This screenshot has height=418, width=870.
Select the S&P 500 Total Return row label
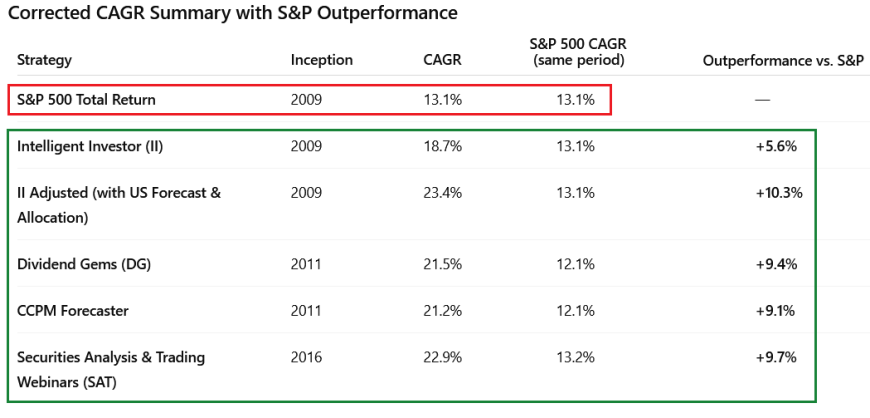click(x=87, y=100)
